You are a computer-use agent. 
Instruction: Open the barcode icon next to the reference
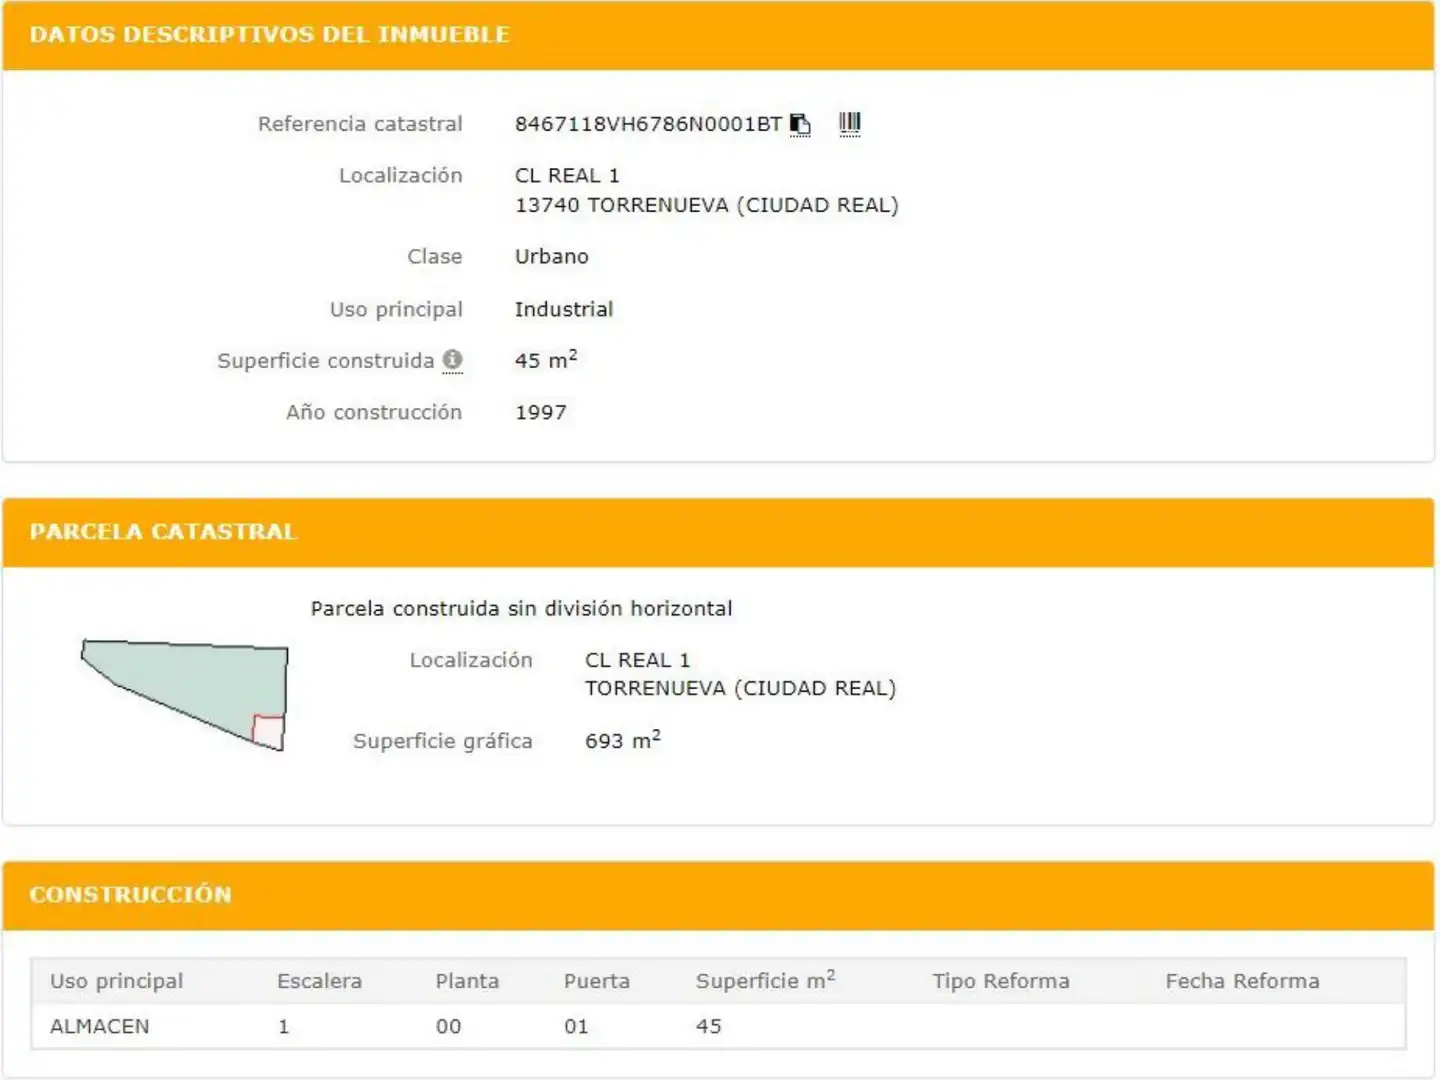click(x=850, y=123)
